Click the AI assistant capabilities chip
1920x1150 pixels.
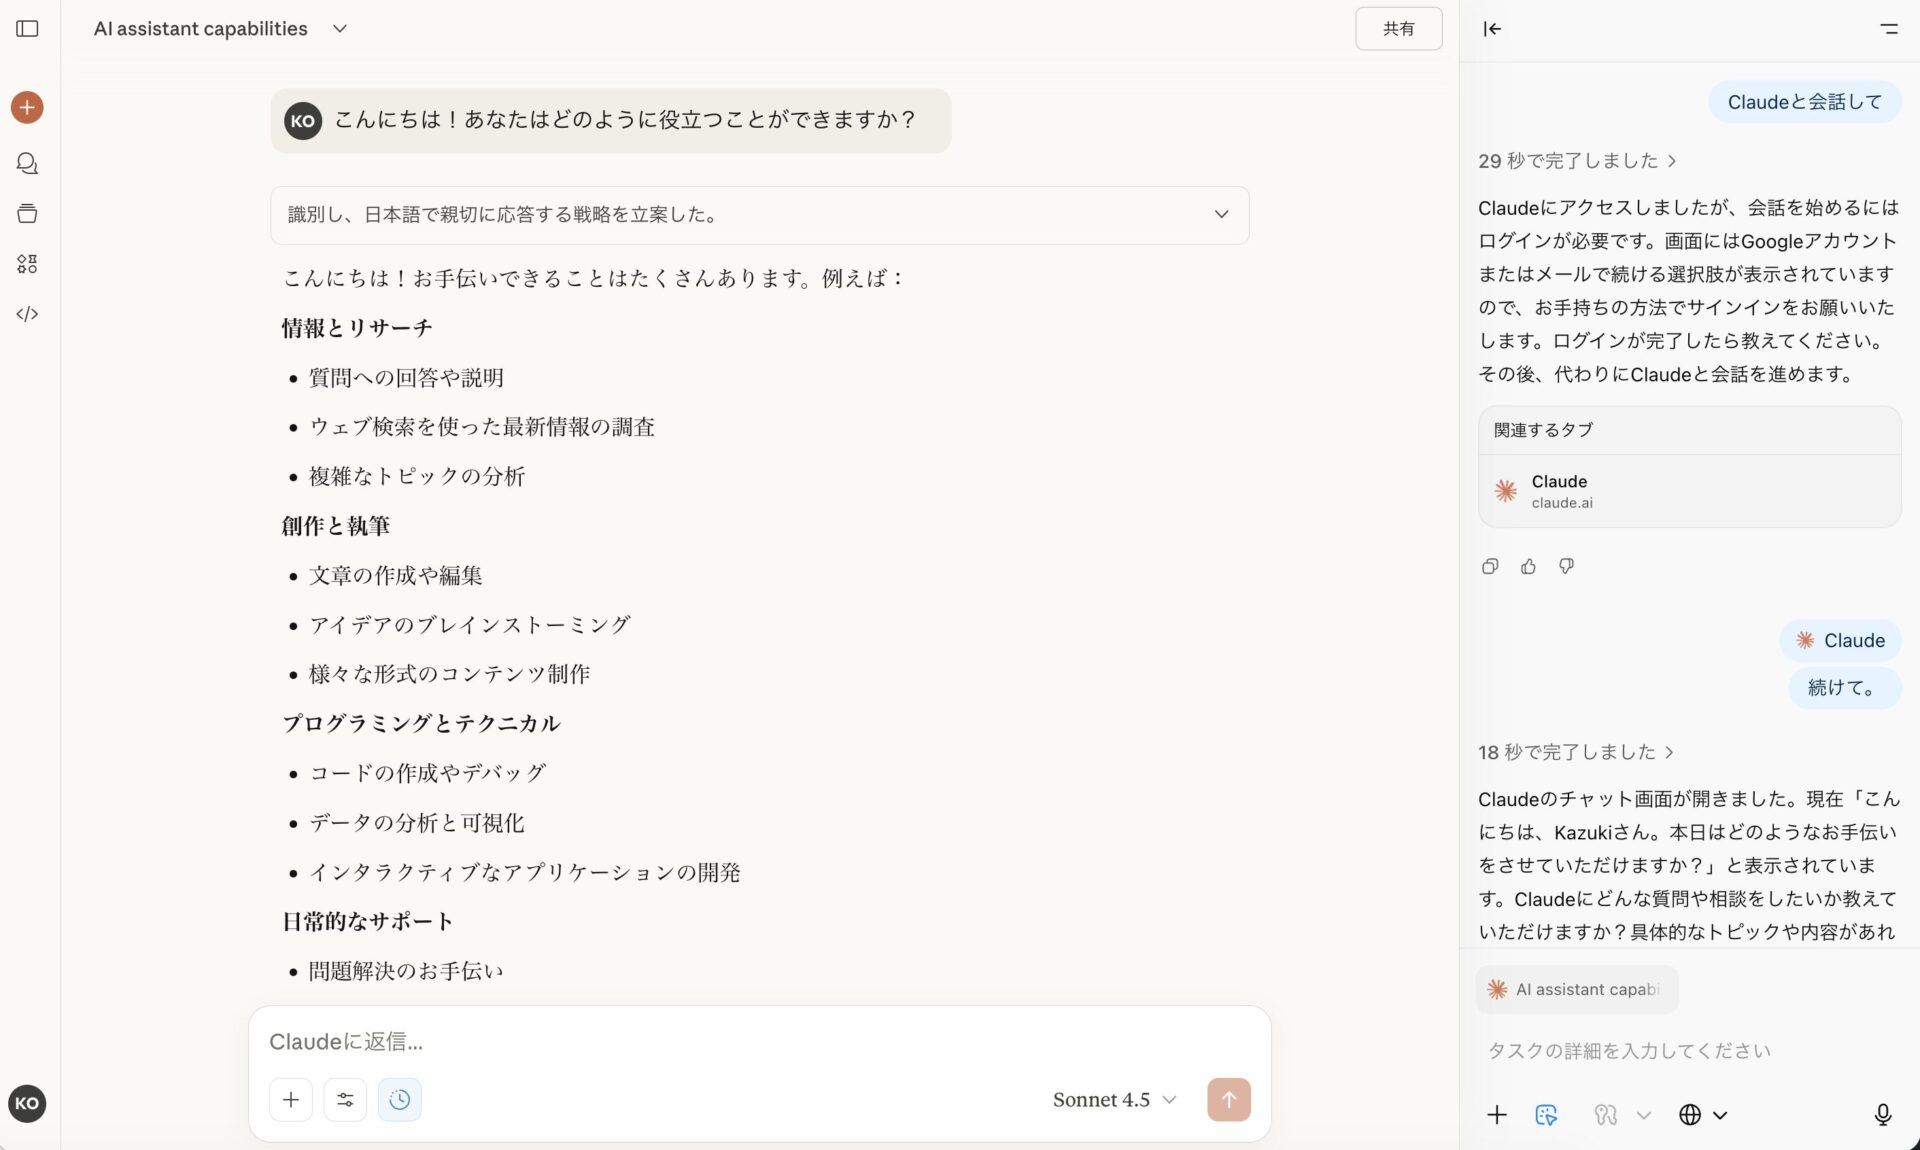[1576, 989]
